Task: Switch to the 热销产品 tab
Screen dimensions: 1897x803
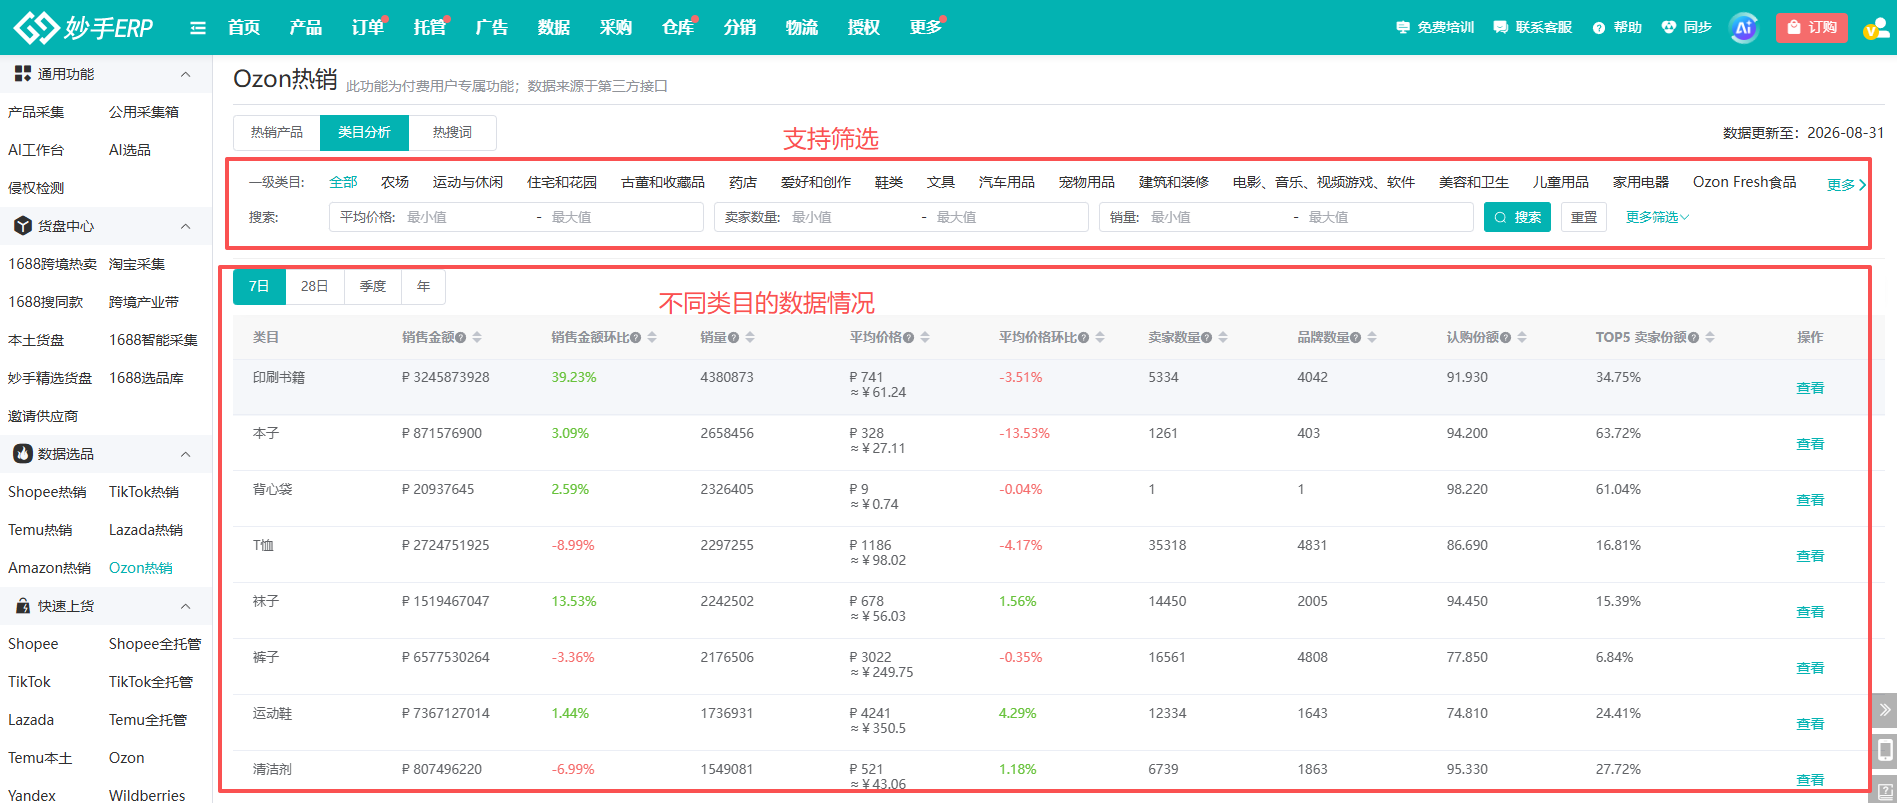Action: [x=277, y=132]
